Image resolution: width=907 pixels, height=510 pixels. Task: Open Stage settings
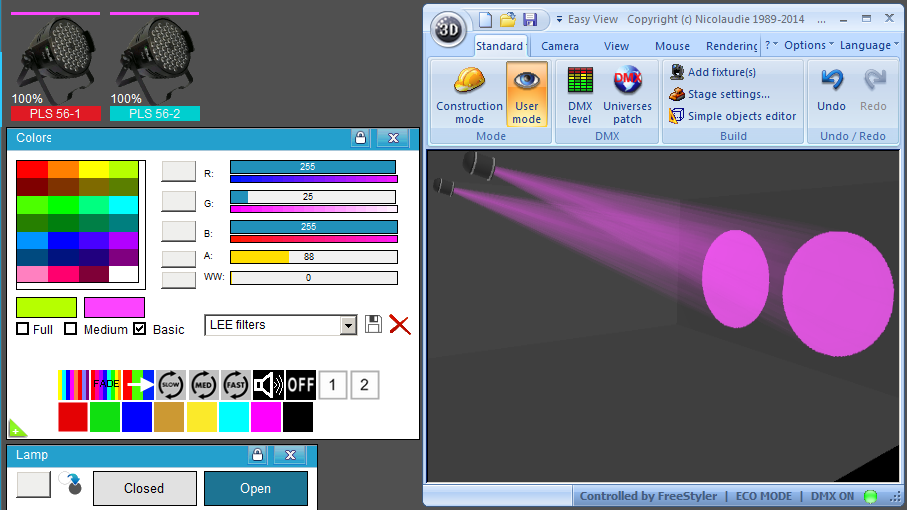[720, 94]
